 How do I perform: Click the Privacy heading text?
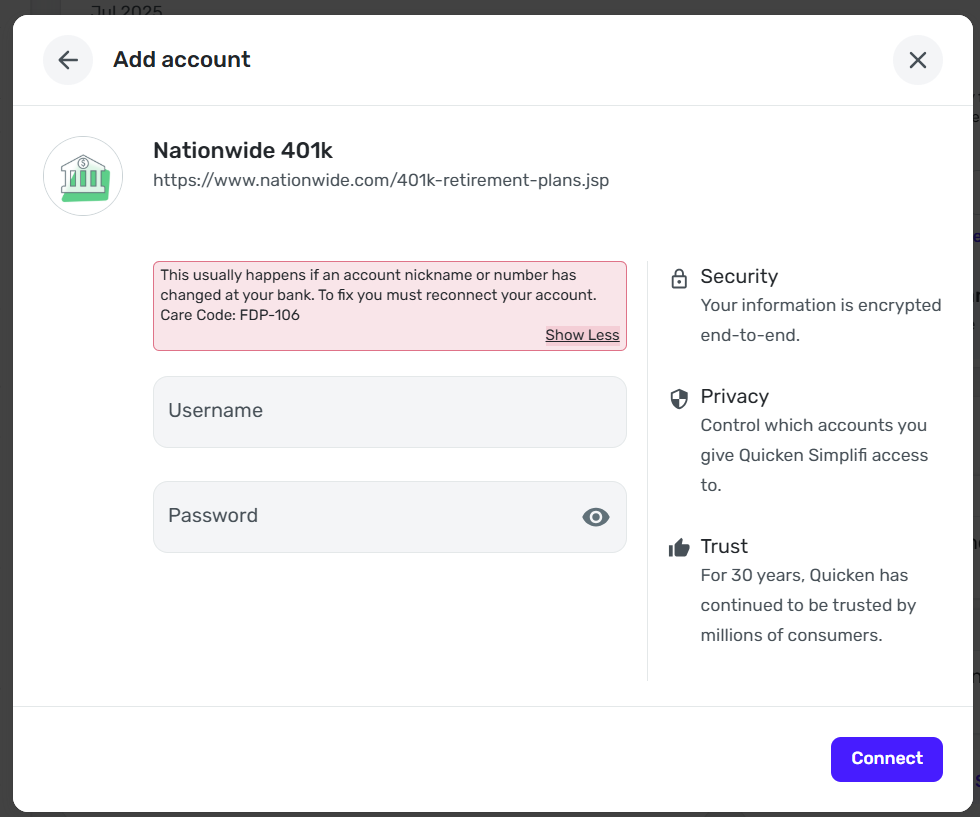[x=734, y=396]
